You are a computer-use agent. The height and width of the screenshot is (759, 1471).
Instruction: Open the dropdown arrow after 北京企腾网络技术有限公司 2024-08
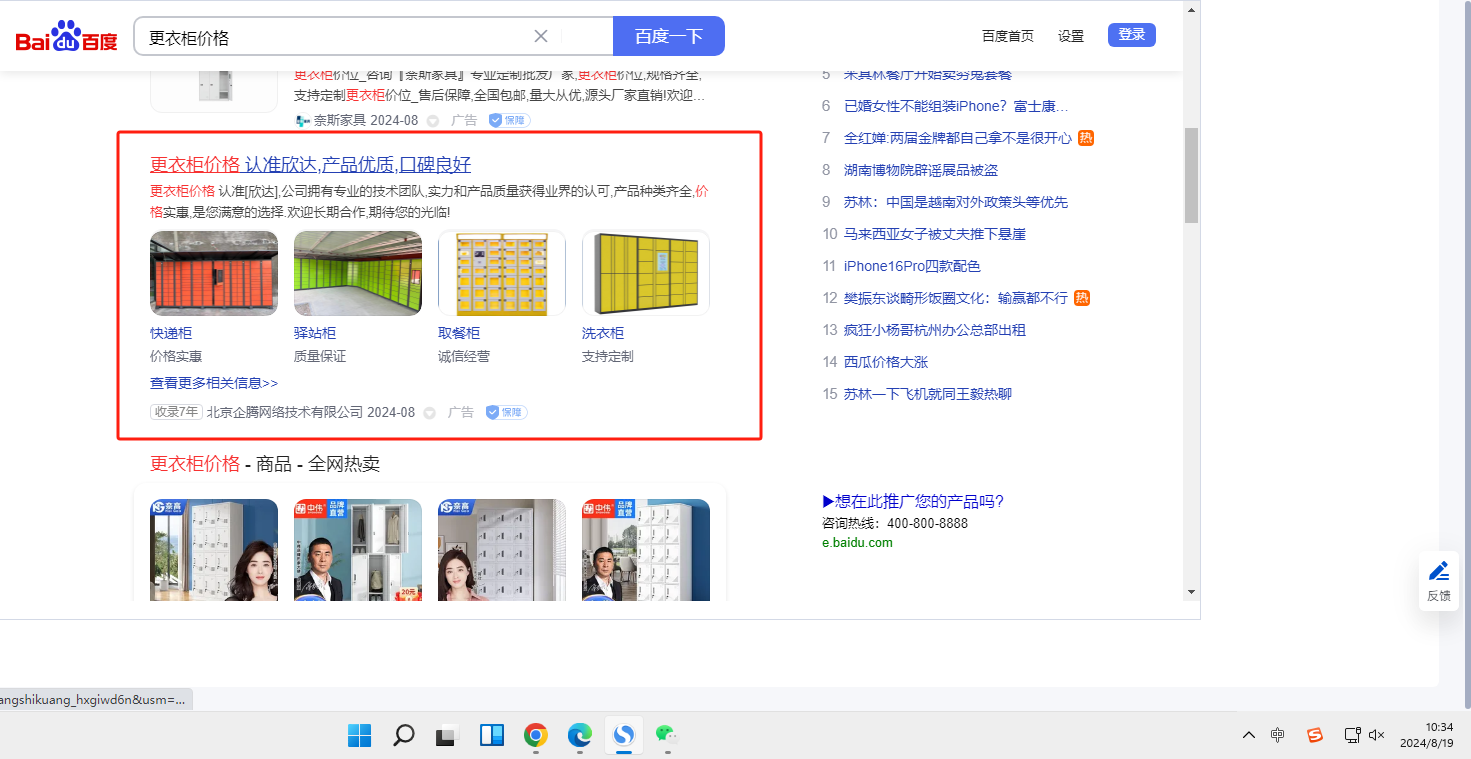click(x=430, y=413)
